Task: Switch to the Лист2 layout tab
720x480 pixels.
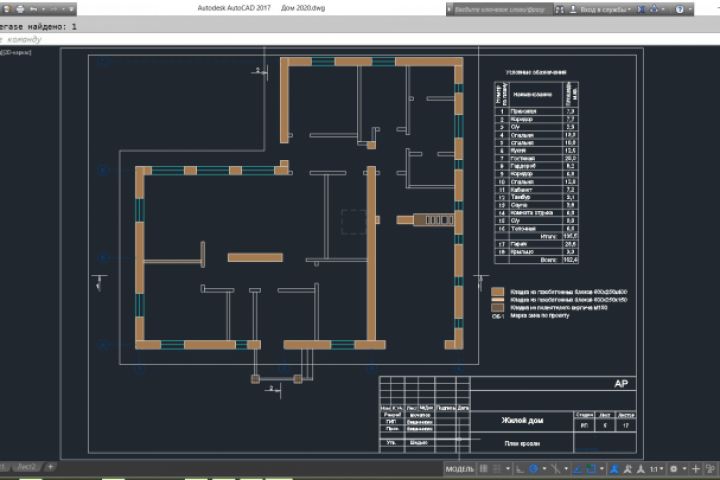Action: pyautogui.click(x=26, y=467)
